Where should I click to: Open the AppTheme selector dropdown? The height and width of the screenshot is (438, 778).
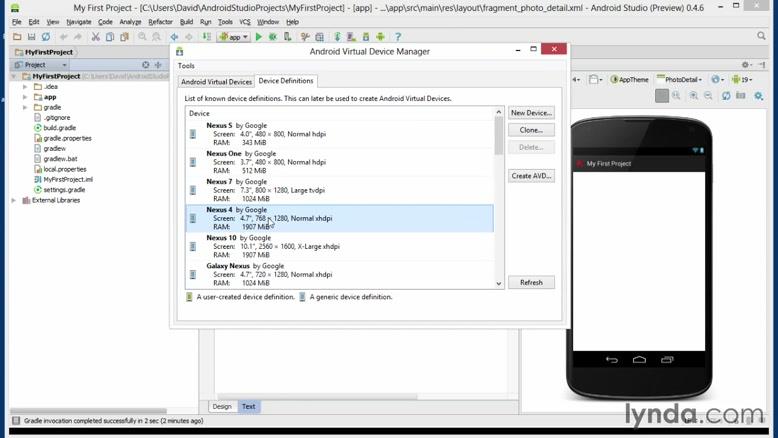click(630, 79)
